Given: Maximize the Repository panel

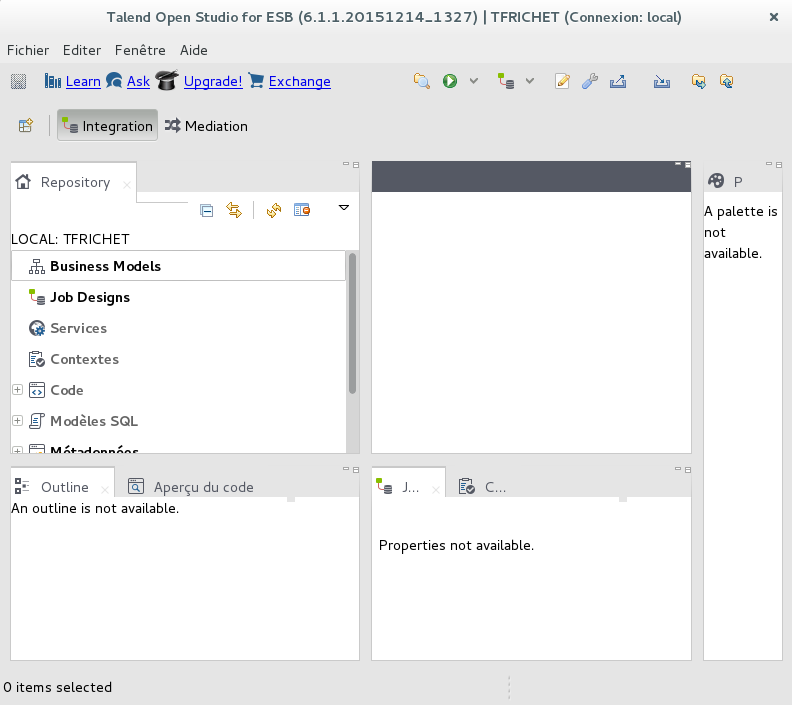Looking at the screenshot, I should click(356, 165).
